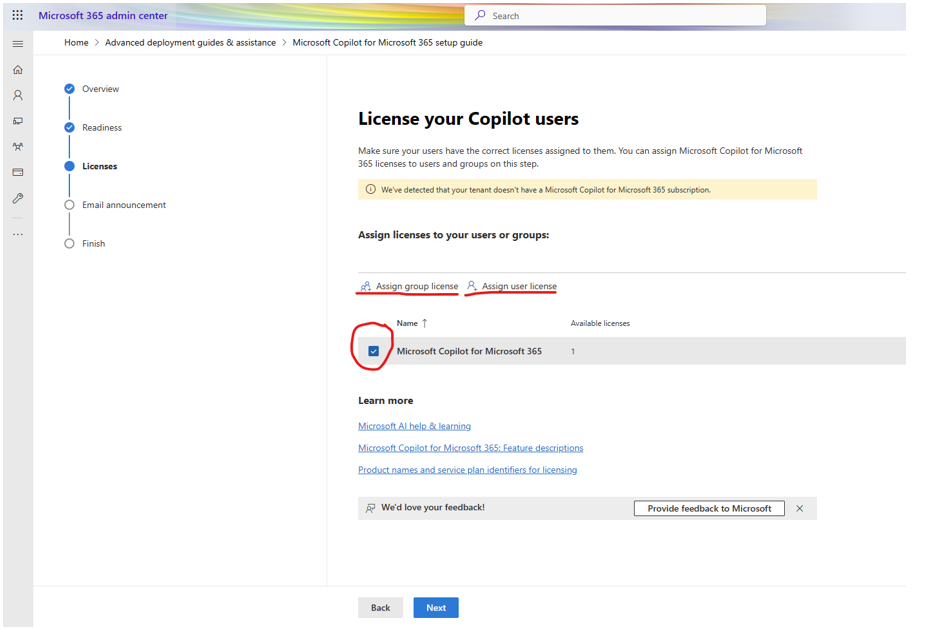The height and width of the screenshot is (629, 950).
Task: Open the app launcher waffle icon
Action: pos(17,16)
